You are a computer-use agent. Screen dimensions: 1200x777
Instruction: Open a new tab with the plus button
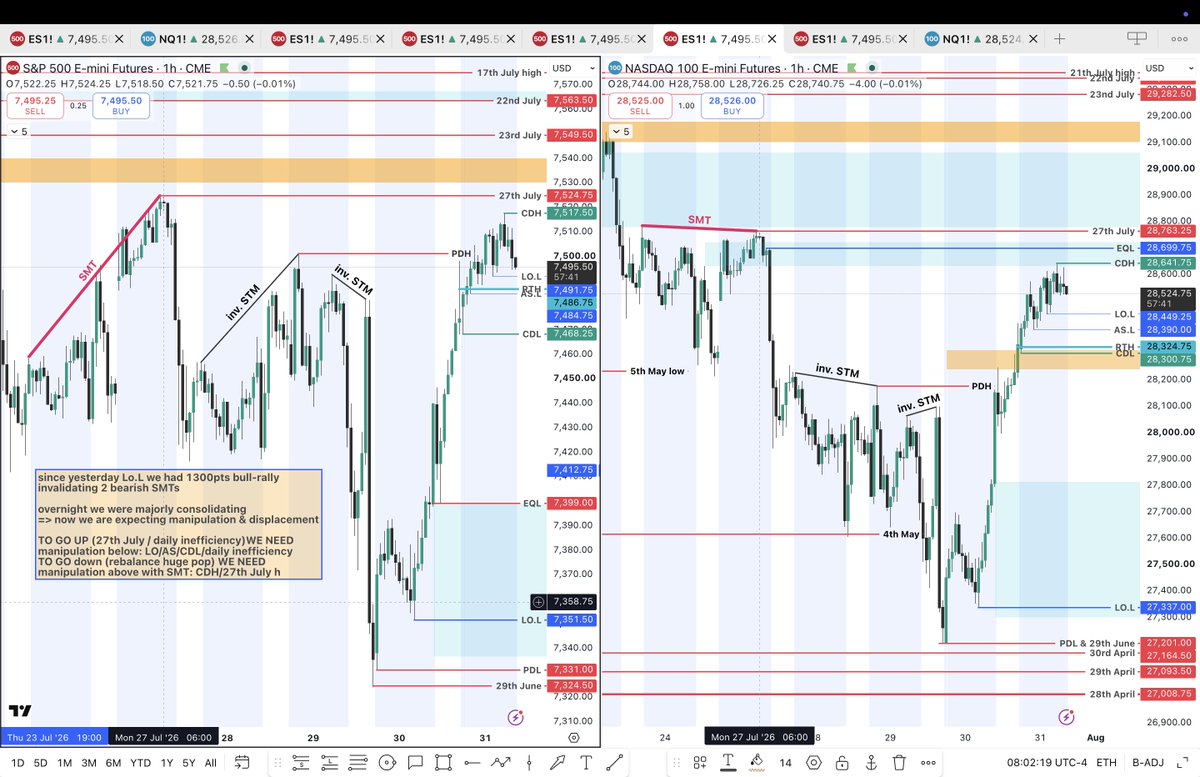[1059, 39]
